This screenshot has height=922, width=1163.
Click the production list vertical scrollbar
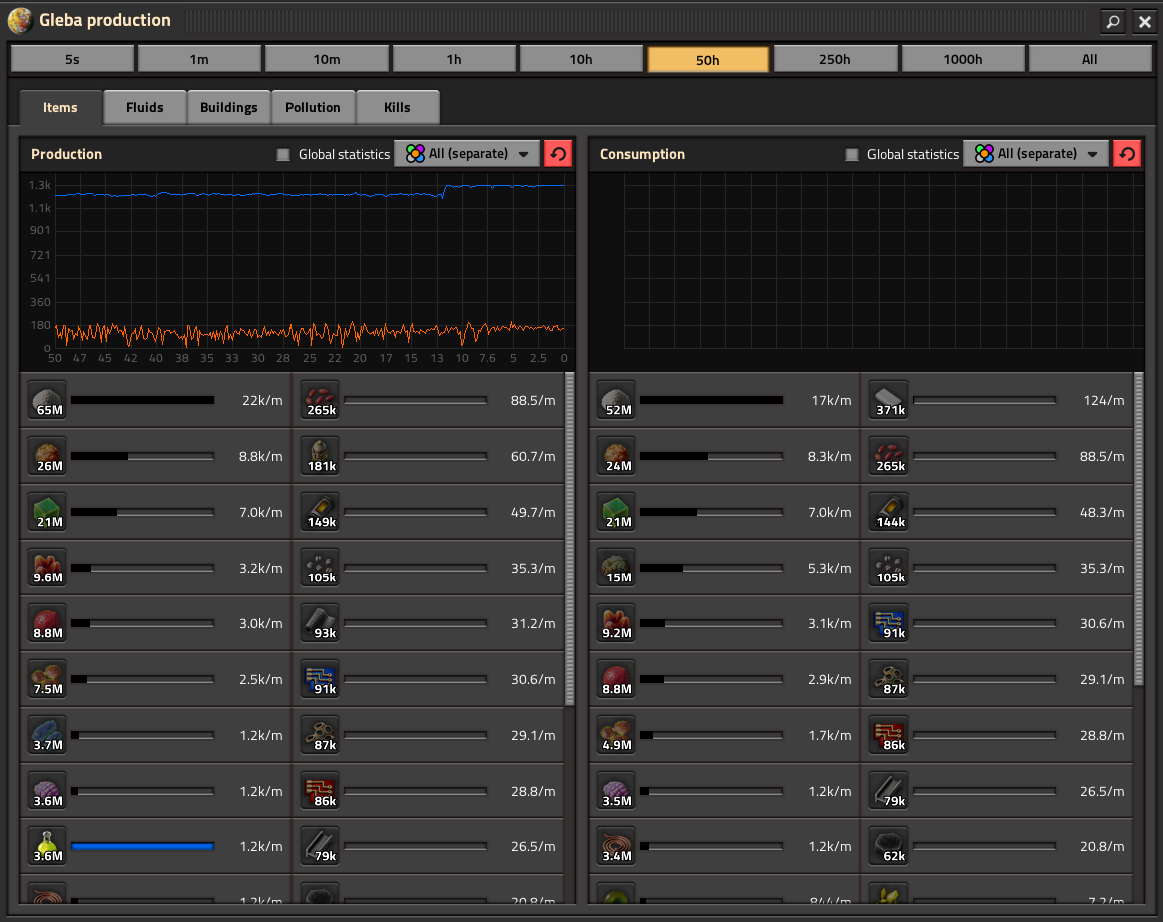[x=570, y=540]
